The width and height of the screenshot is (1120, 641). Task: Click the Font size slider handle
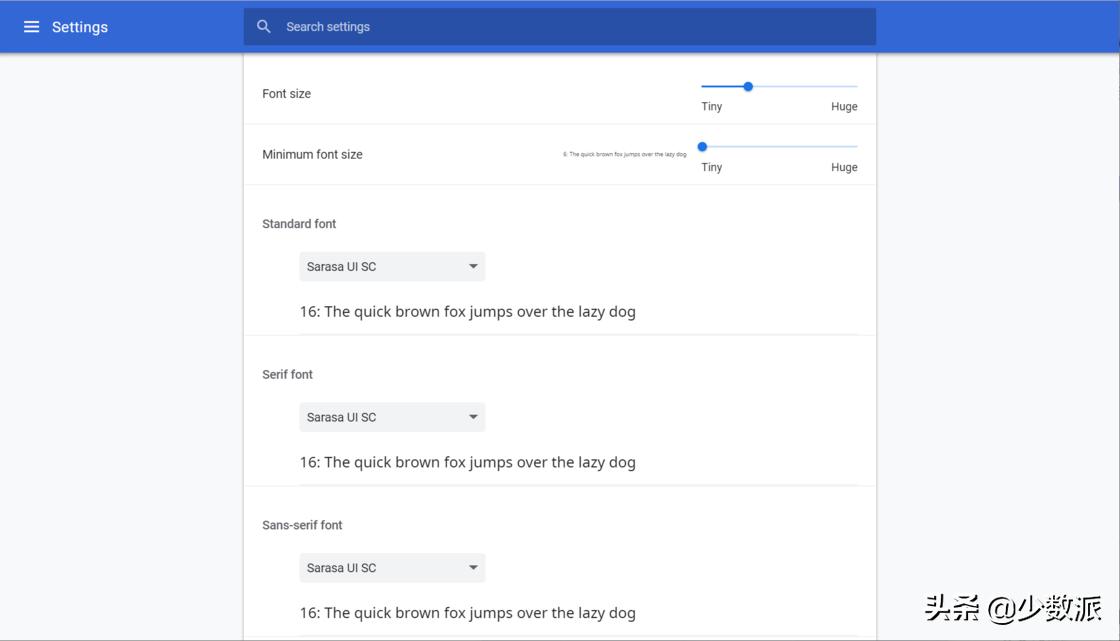748,87
